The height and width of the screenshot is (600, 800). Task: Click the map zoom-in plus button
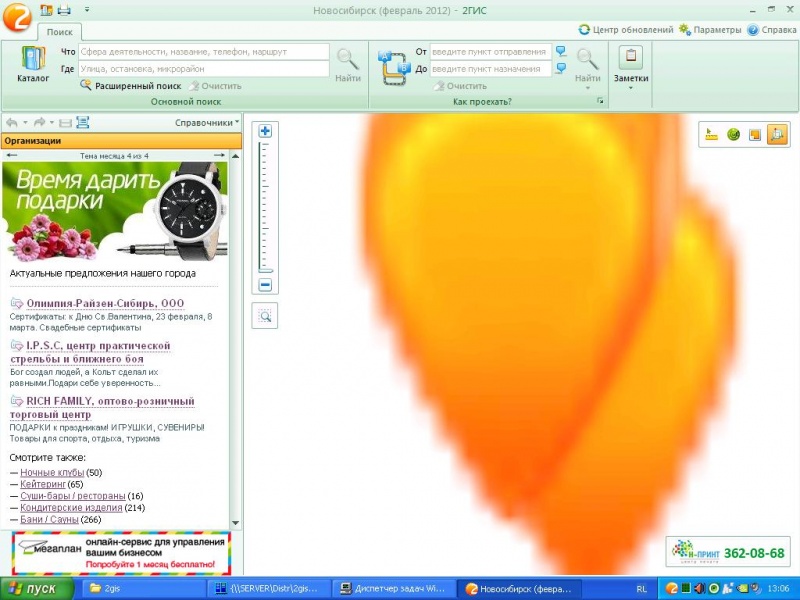point(265,131)
